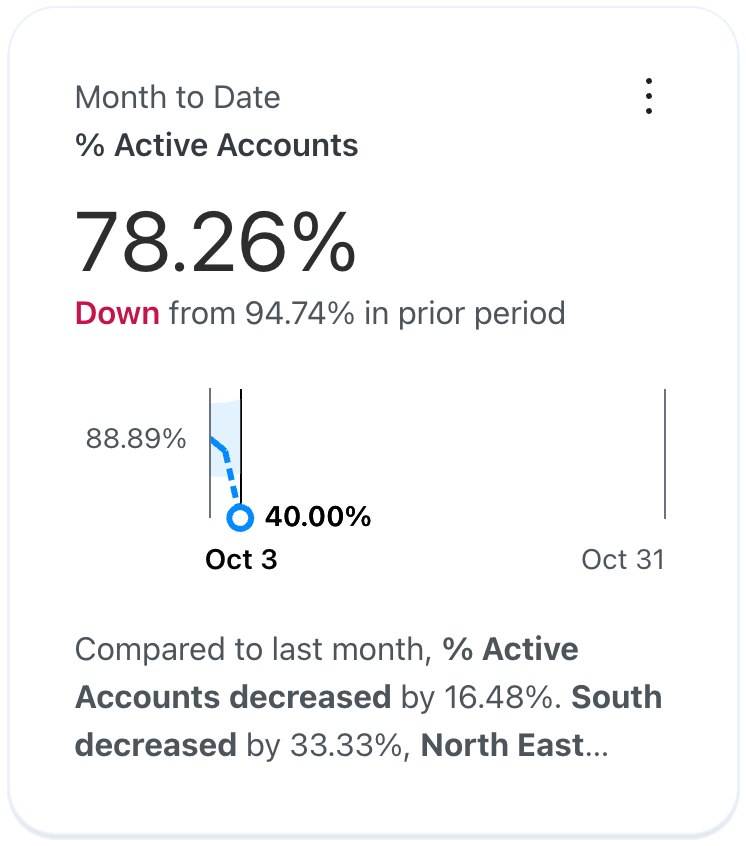Click the 88.89% axis value label
746x846 pixels.
[x=136, y=438]
